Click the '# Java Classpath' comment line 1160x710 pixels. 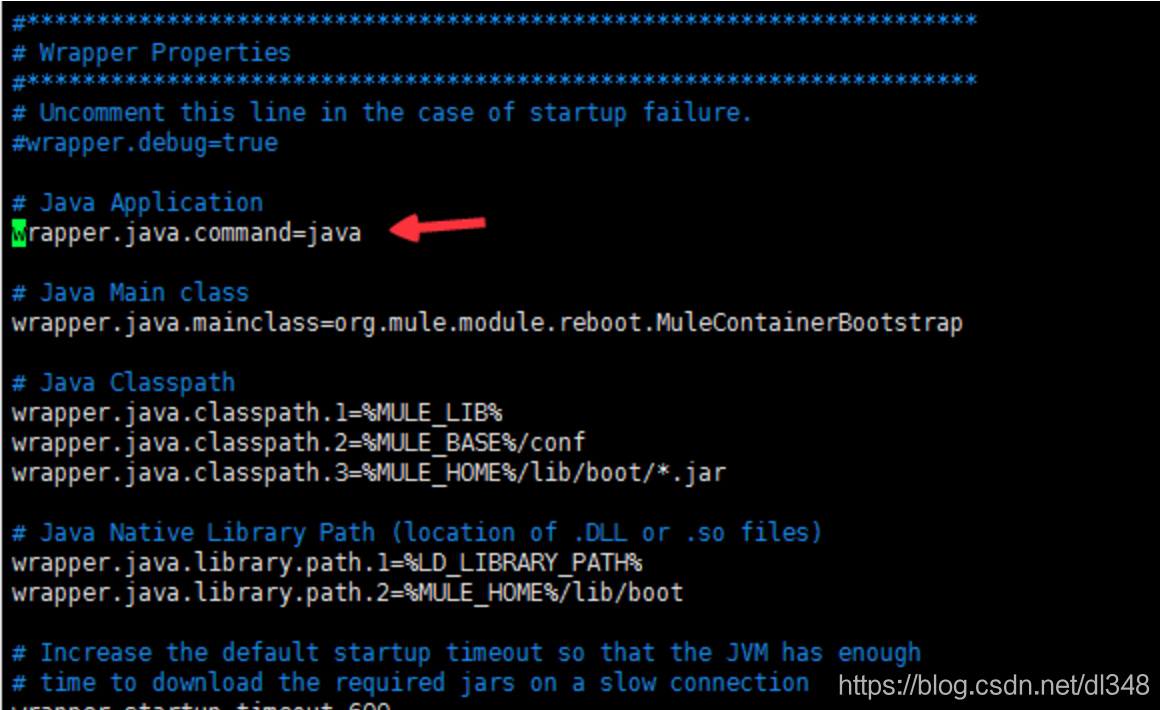click(x=124, y=383)
